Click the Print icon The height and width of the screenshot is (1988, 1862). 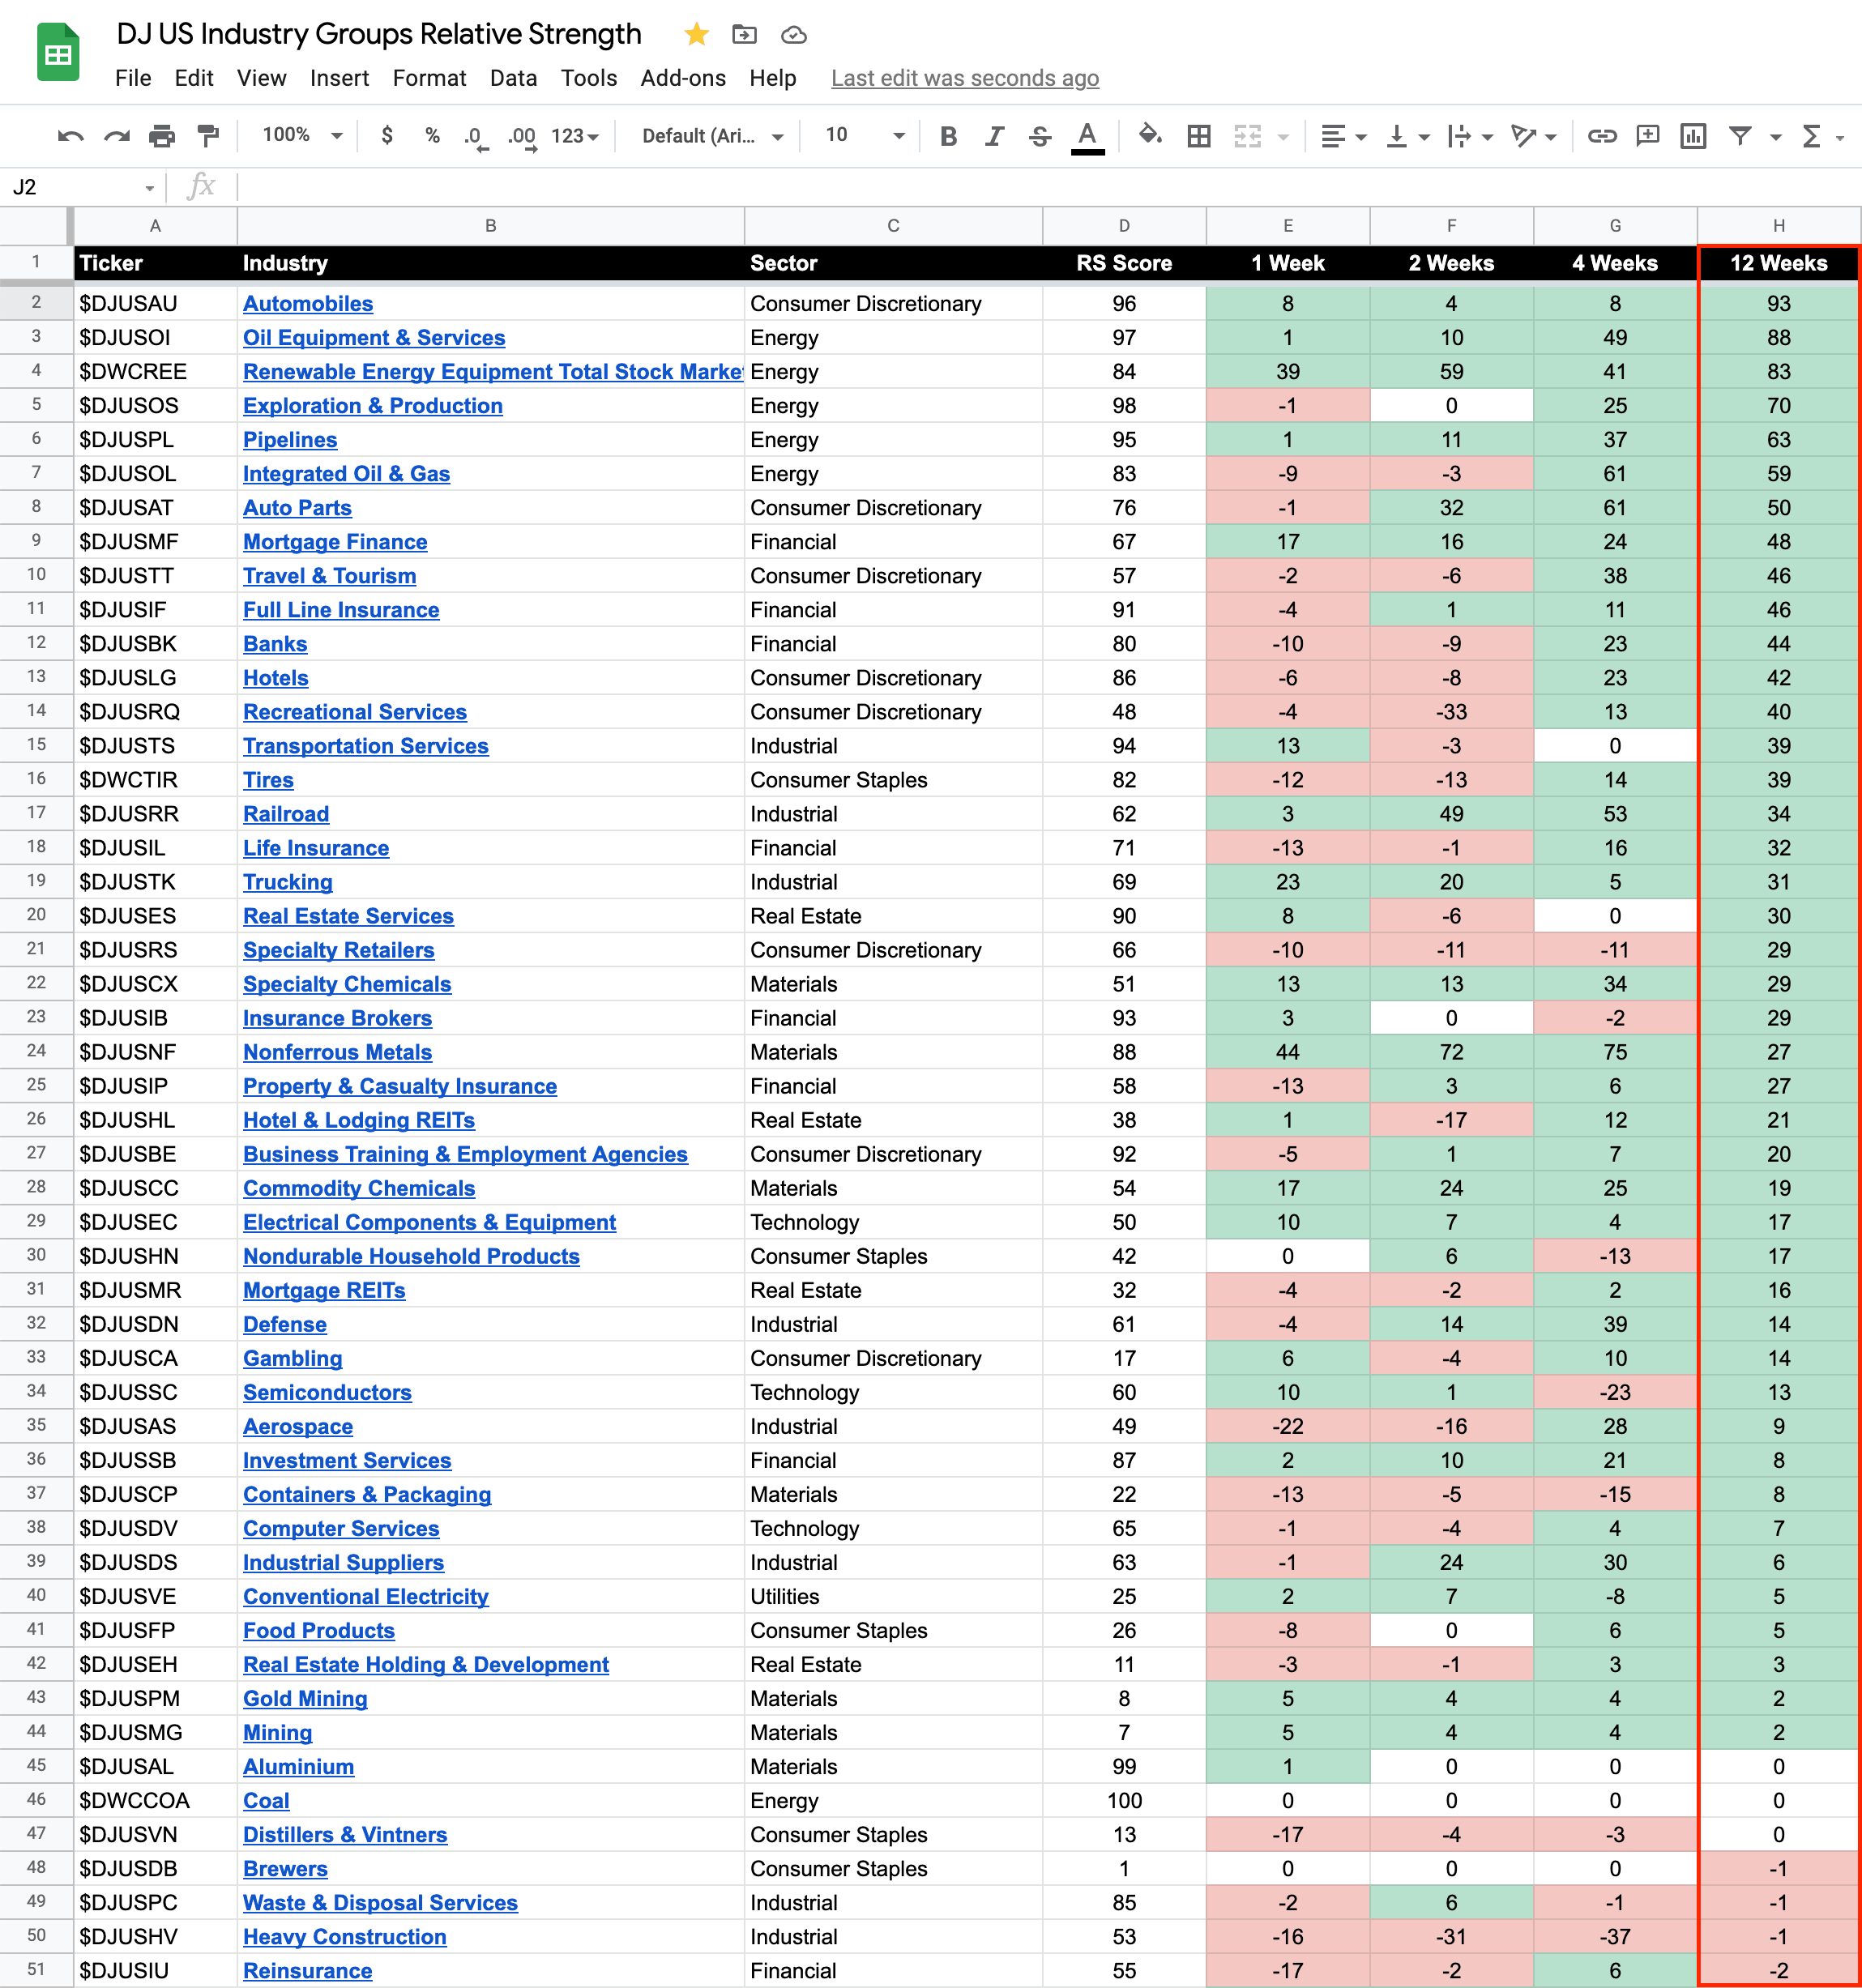(x=162, y=136)
